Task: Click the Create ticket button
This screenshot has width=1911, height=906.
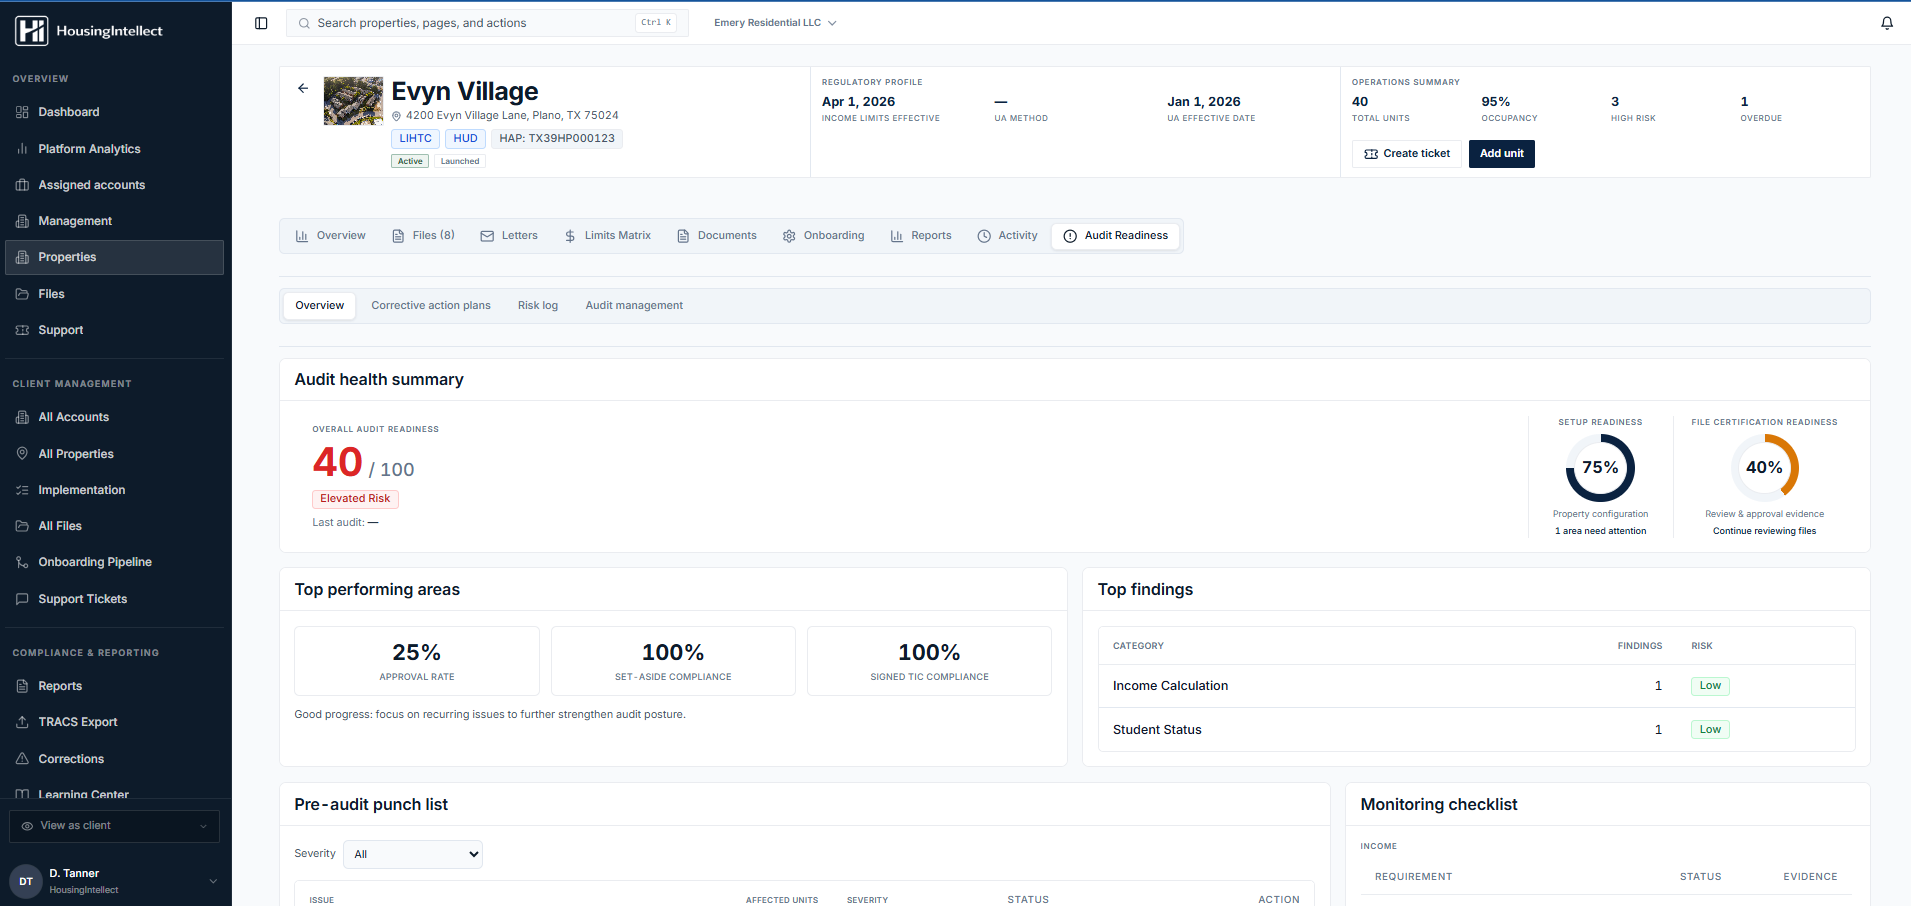Action: (1407, 154)
